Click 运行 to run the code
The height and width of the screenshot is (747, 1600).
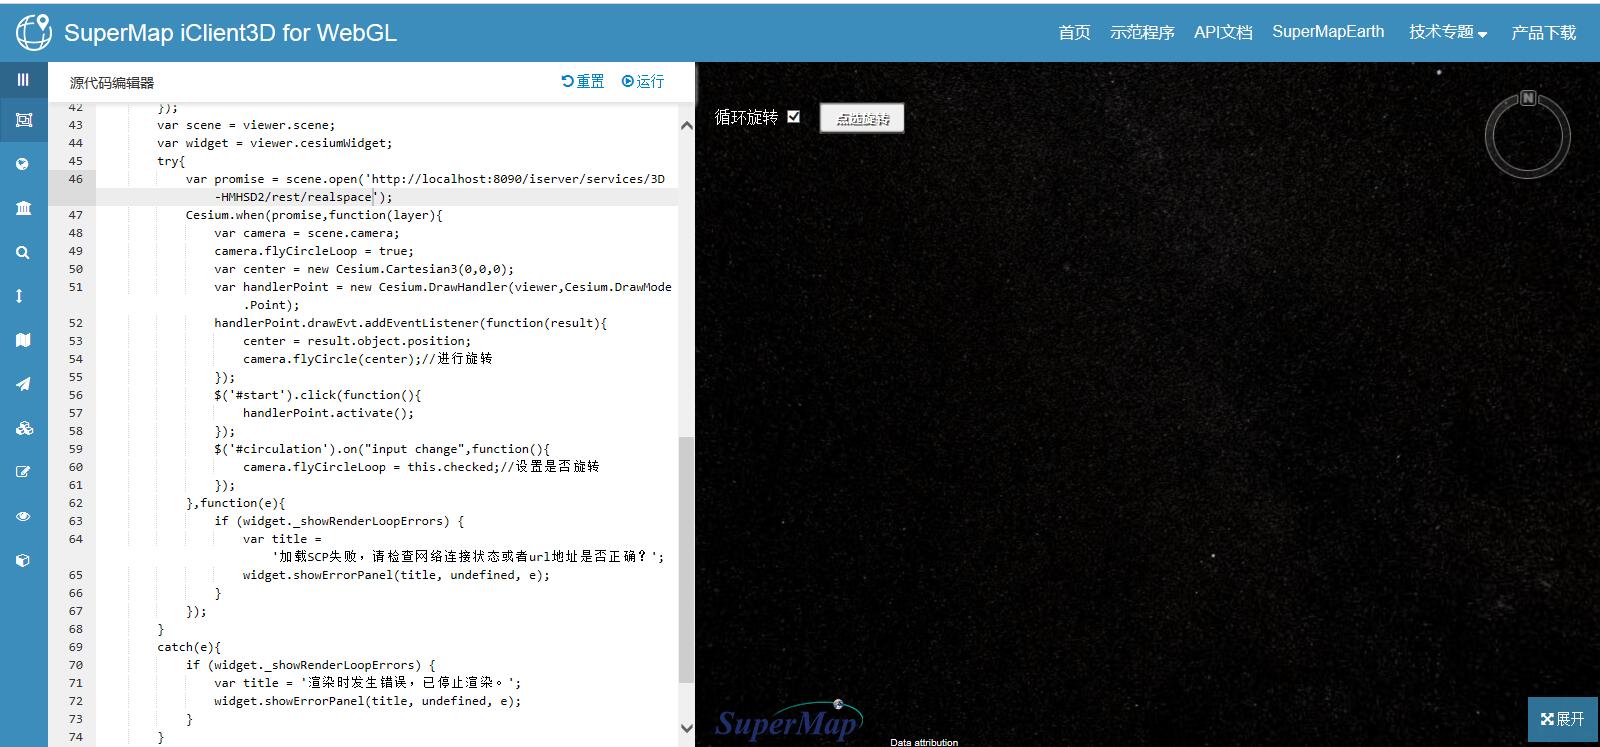(x=643, y=81)
